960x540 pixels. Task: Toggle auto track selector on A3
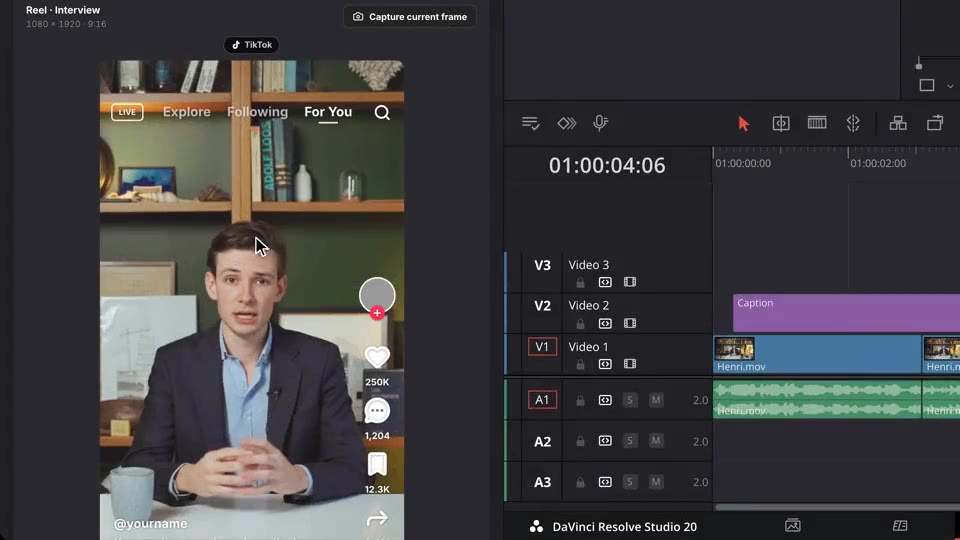click(x=605, y=482)
